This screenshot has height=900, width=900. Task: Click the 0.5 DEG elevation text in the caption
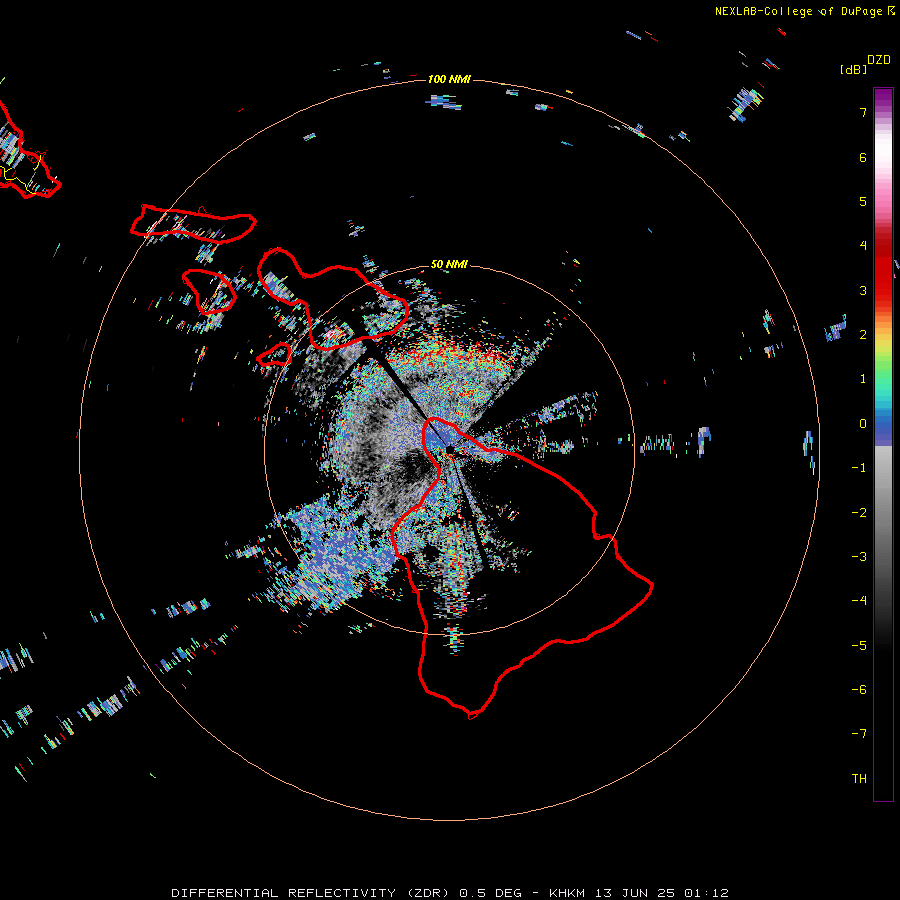(490, 893)
